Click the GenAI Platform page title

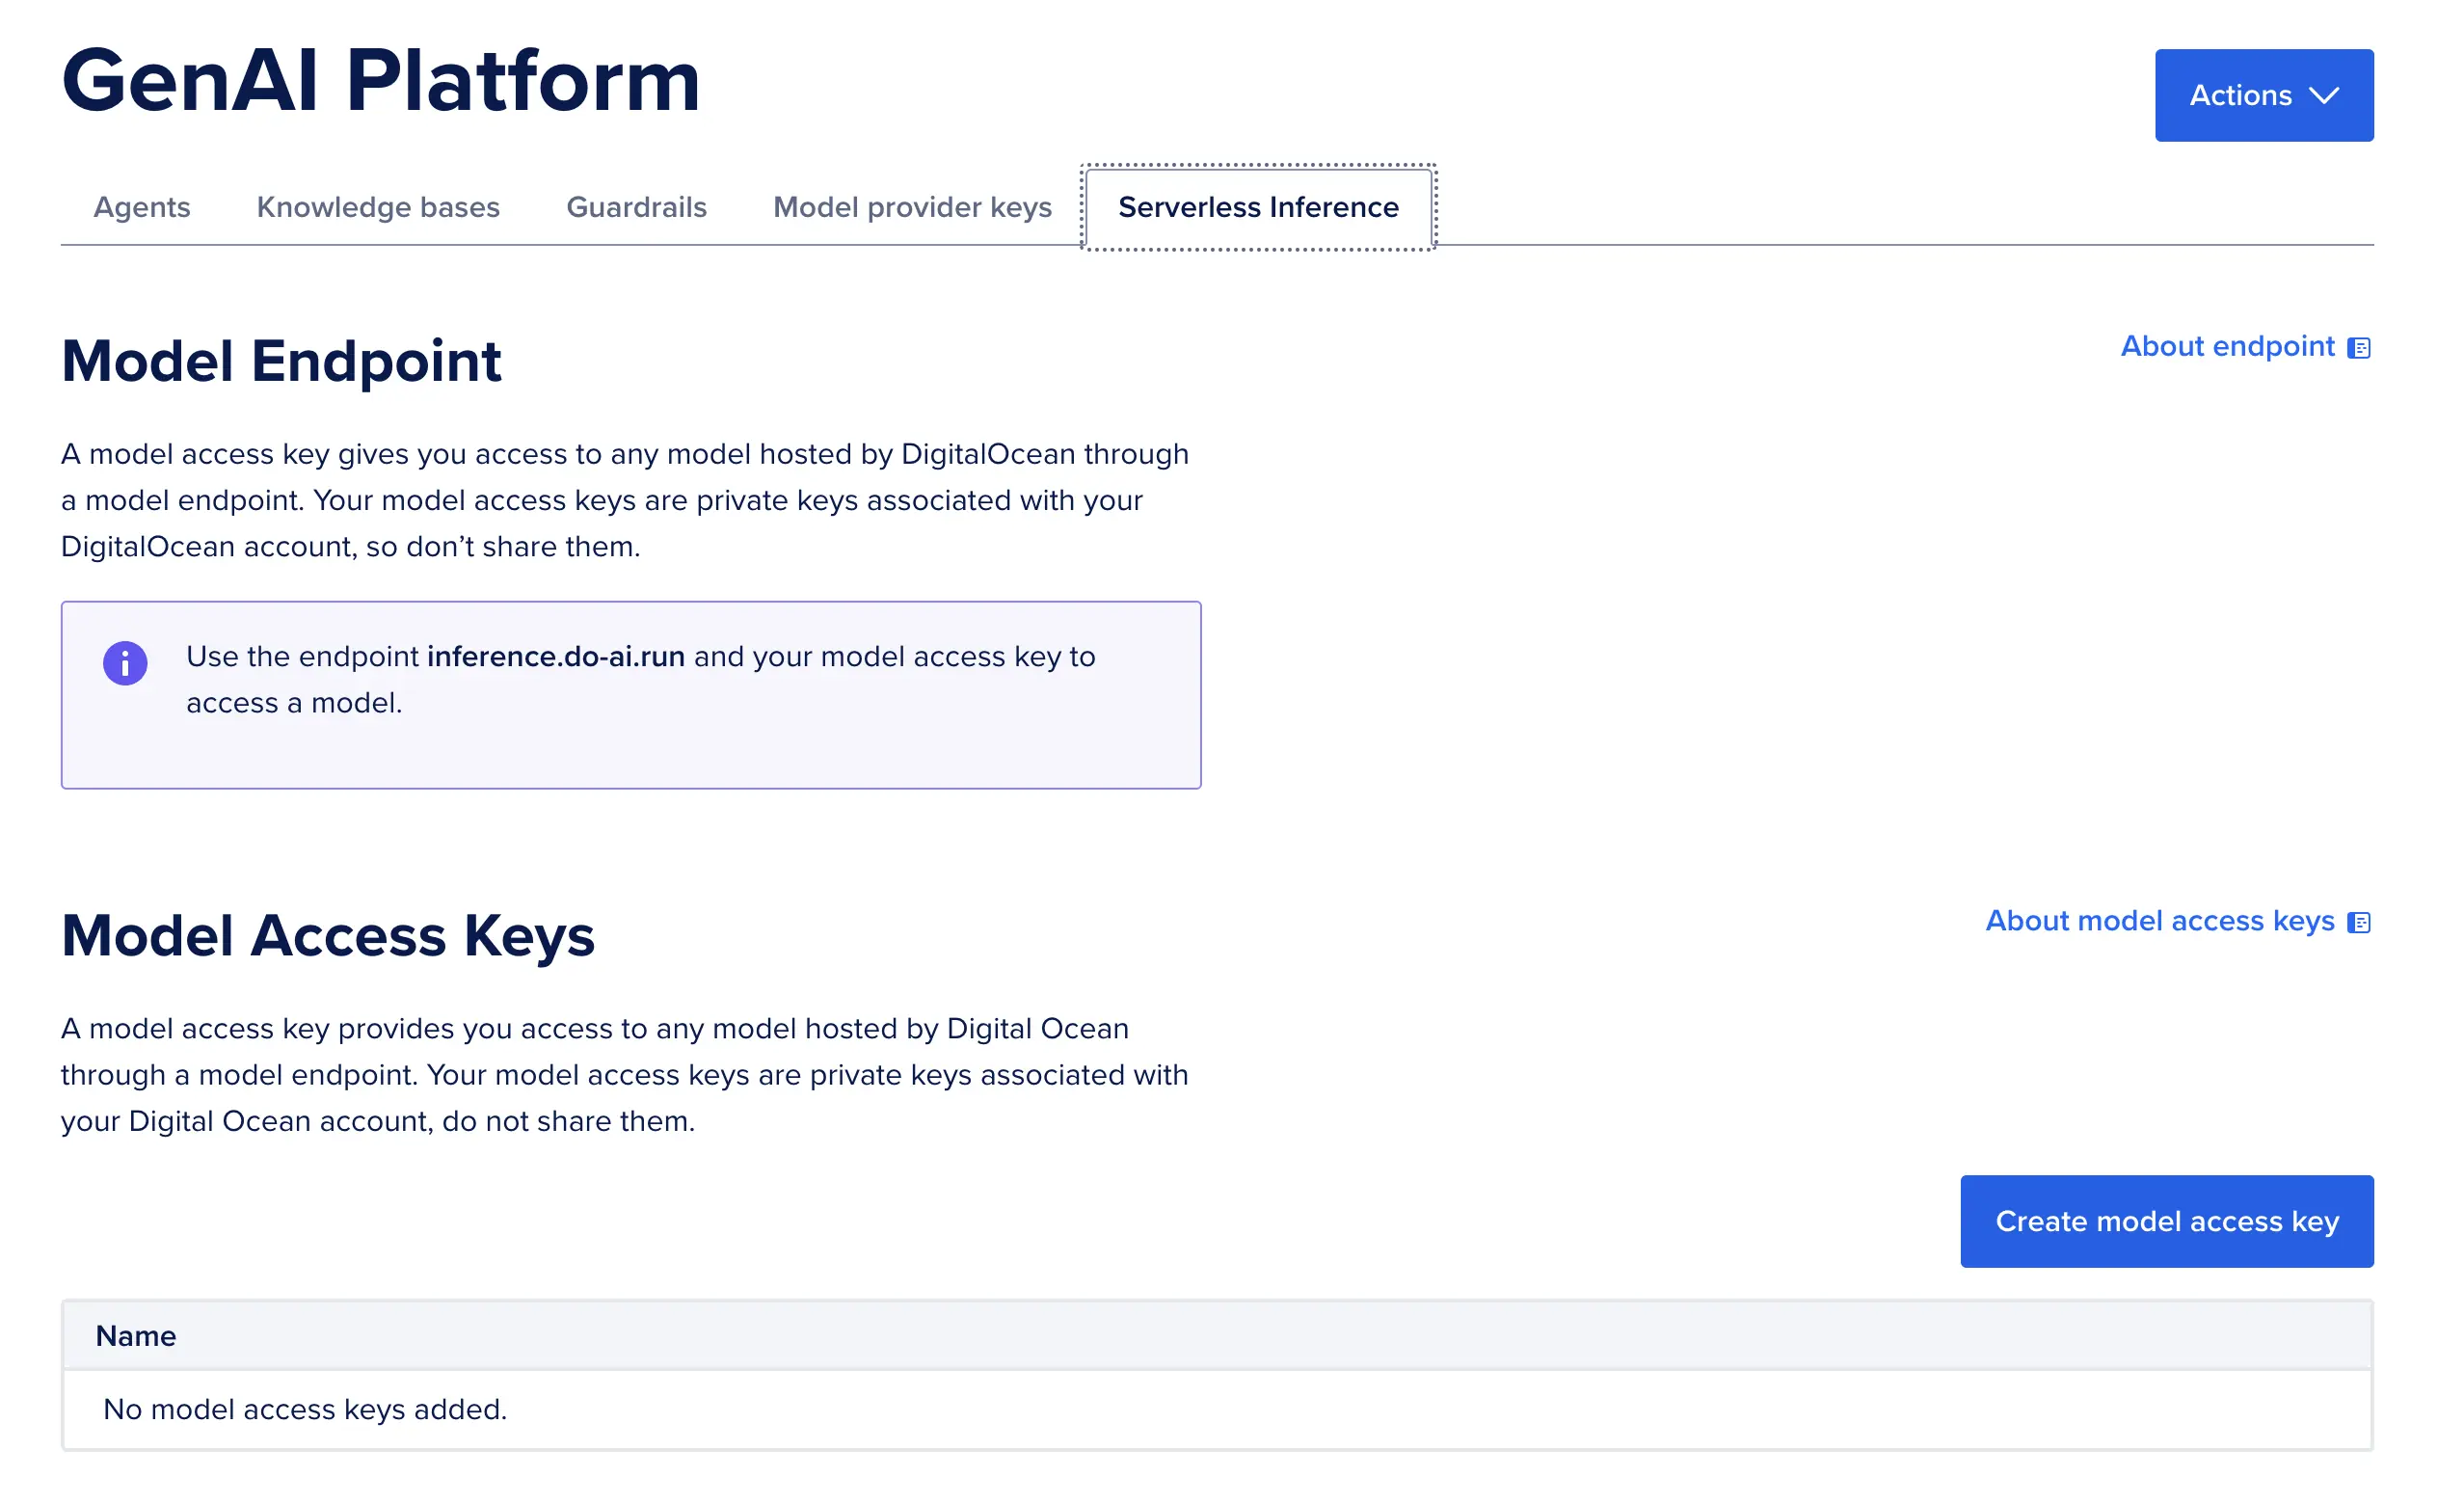coord(380,81)
